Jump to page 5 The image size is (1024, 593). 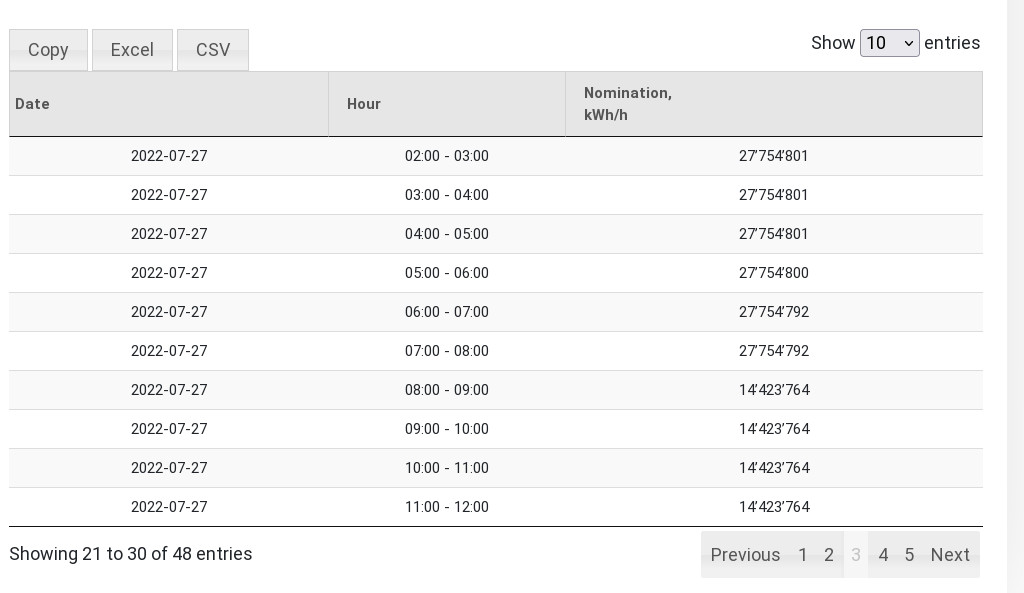(x=909, y=555)
